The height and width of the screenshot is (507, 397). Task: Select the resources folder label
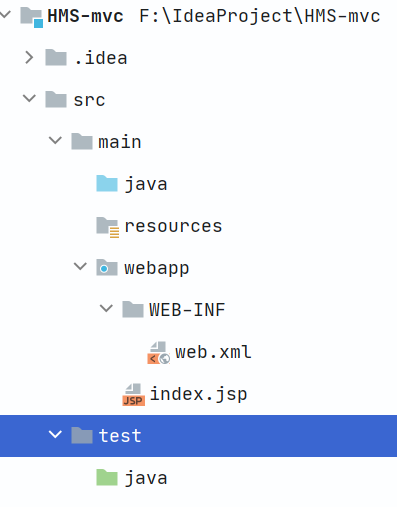173,227
